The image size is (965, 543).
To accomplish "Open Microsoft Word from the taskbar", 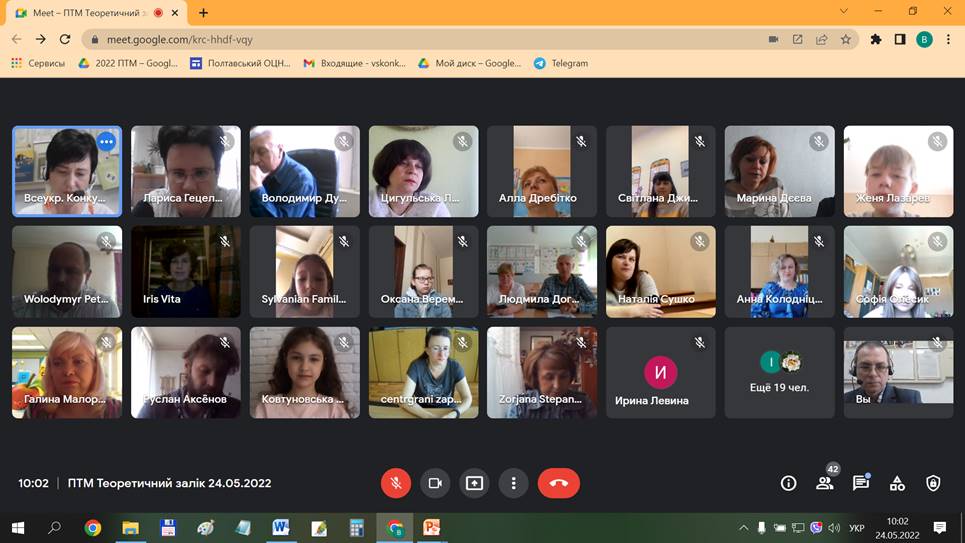I will [x=280, y=527].
